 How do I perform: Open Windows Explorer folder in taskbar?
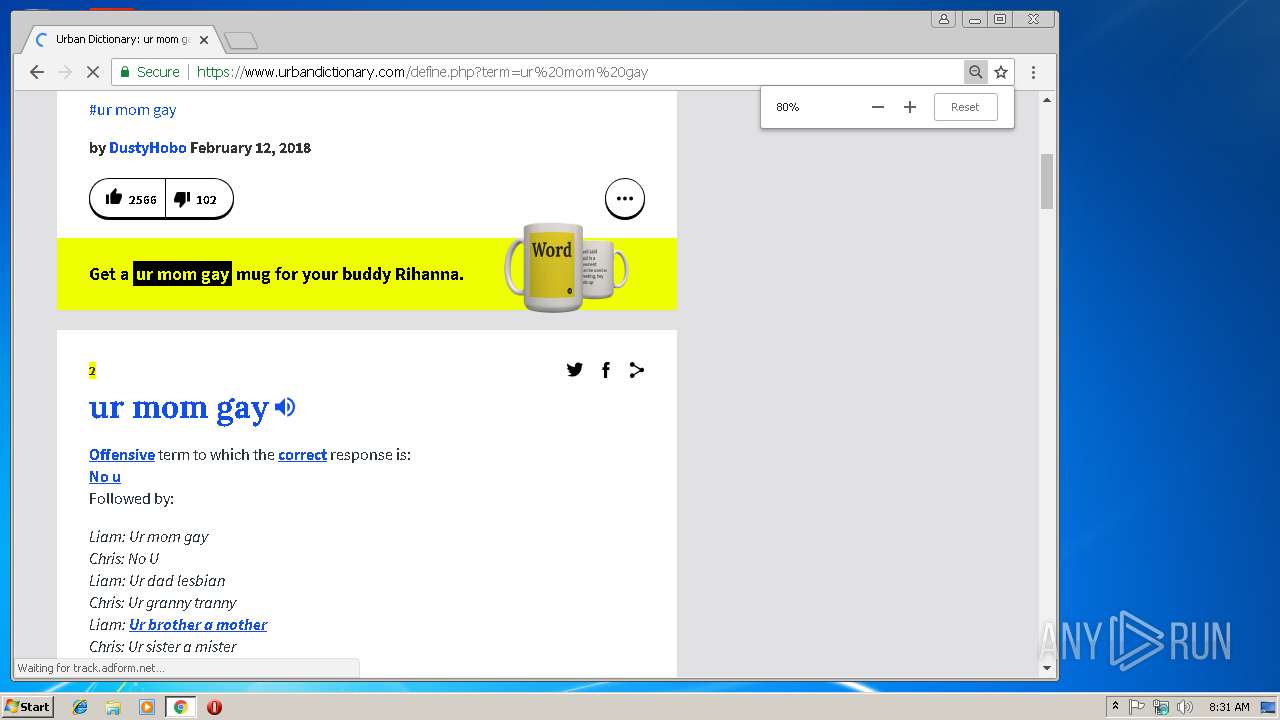pyautogui.click(x=113, y=707)
